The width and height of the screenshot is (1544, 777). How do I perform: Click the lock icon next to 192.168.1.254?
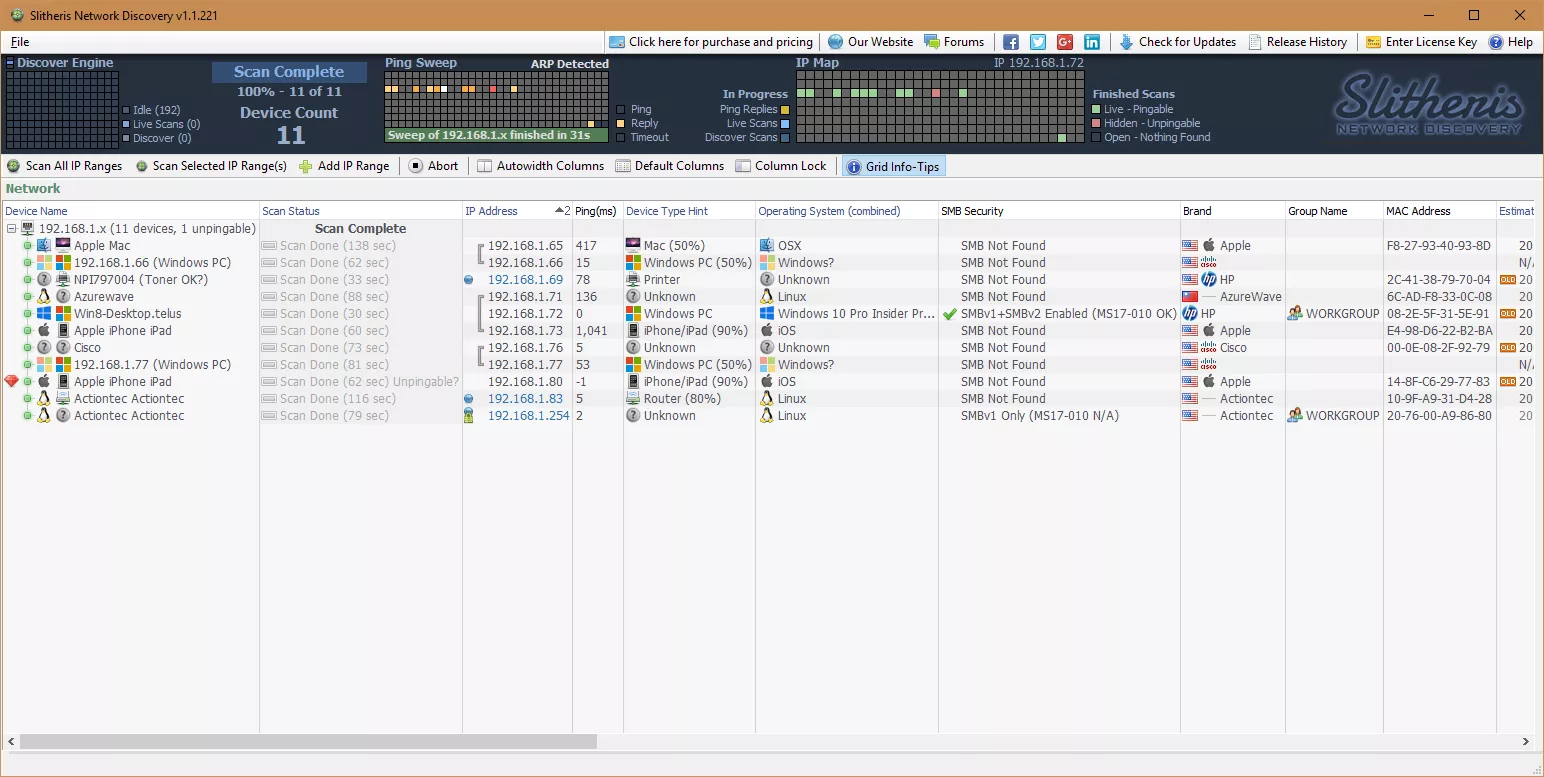coord(469,416)
